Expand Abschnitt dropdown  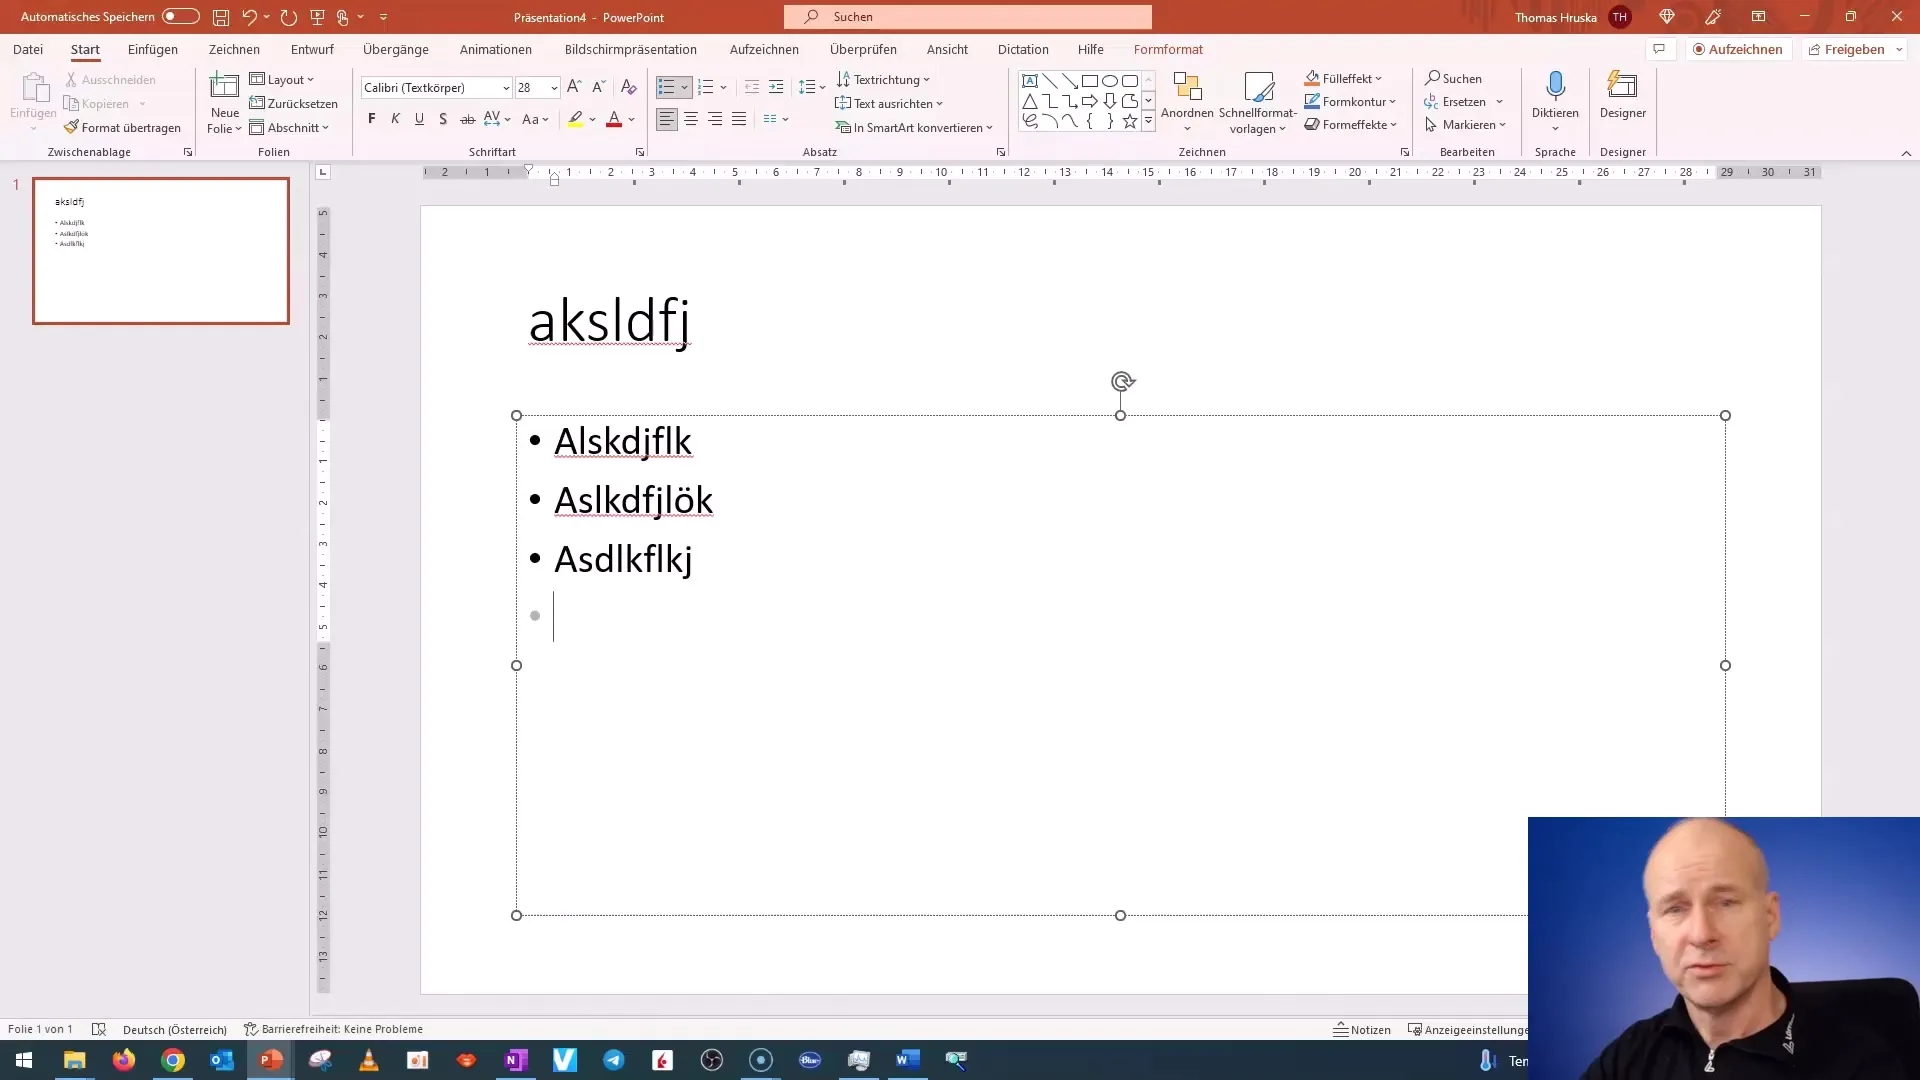click(289, 128)
